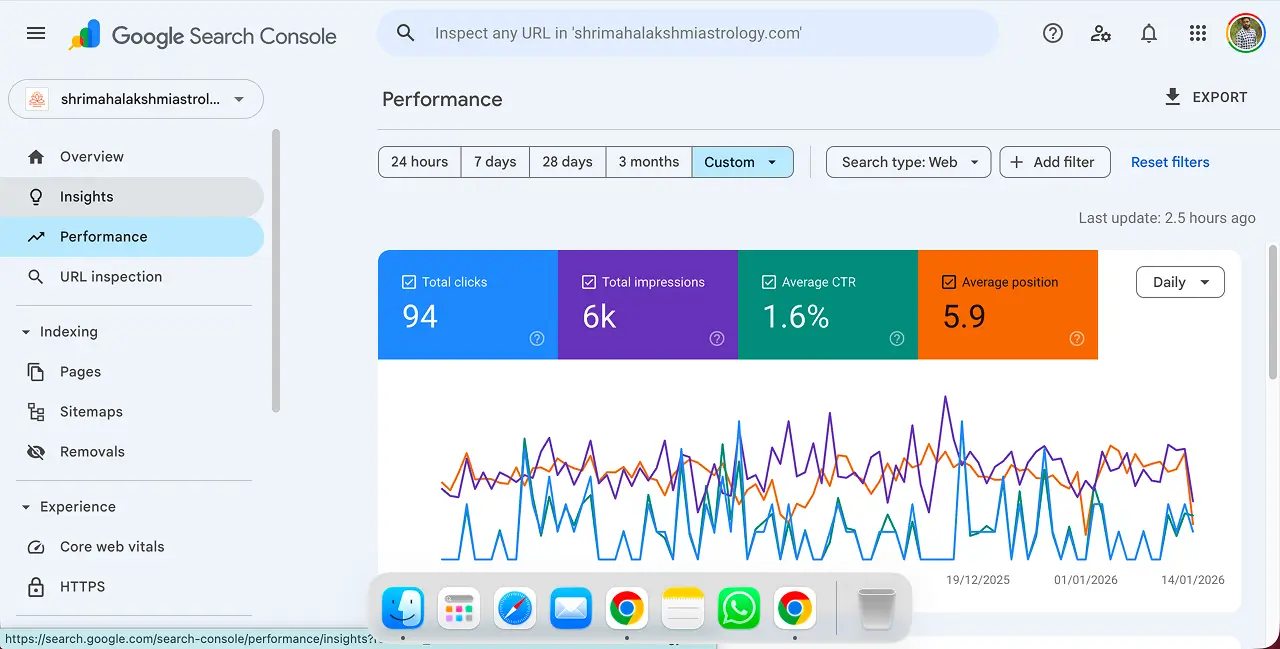Select URL inspection in the sidebar
This screenshot has width=1280, height=649.
[x=109, y=276]
